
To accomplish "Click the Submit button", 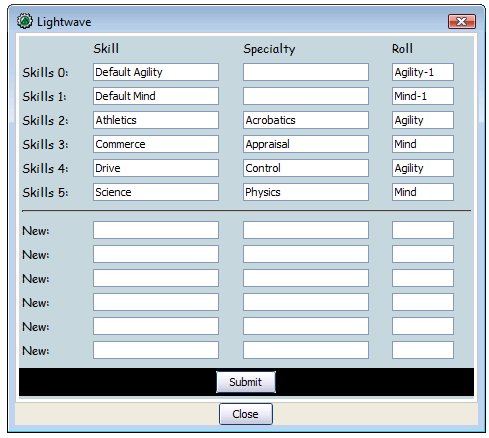I will coord(246,382).
